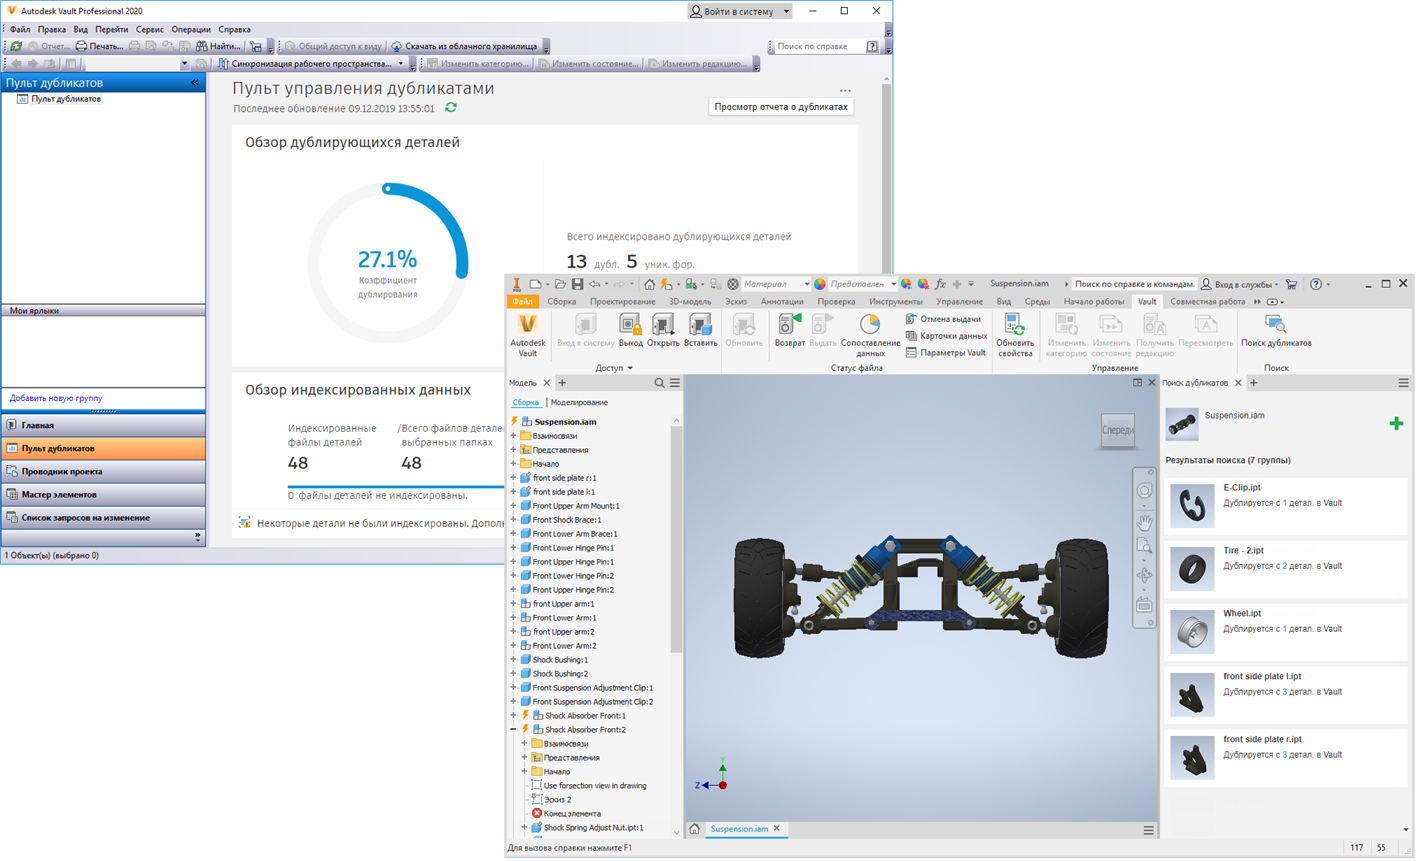Select the Tire - 2.ipt duplicate result thumbnail
Screen dimensions: 1416x861
coord(1192,568)
